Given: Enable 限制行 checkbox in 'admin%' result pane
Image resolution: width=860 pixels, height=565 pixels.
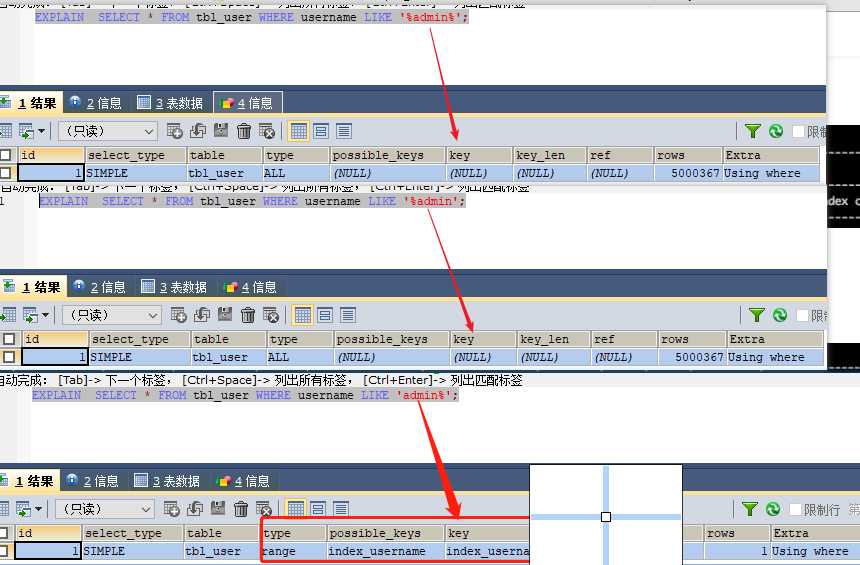Looking at the screenshot, I should click(795, 509).
